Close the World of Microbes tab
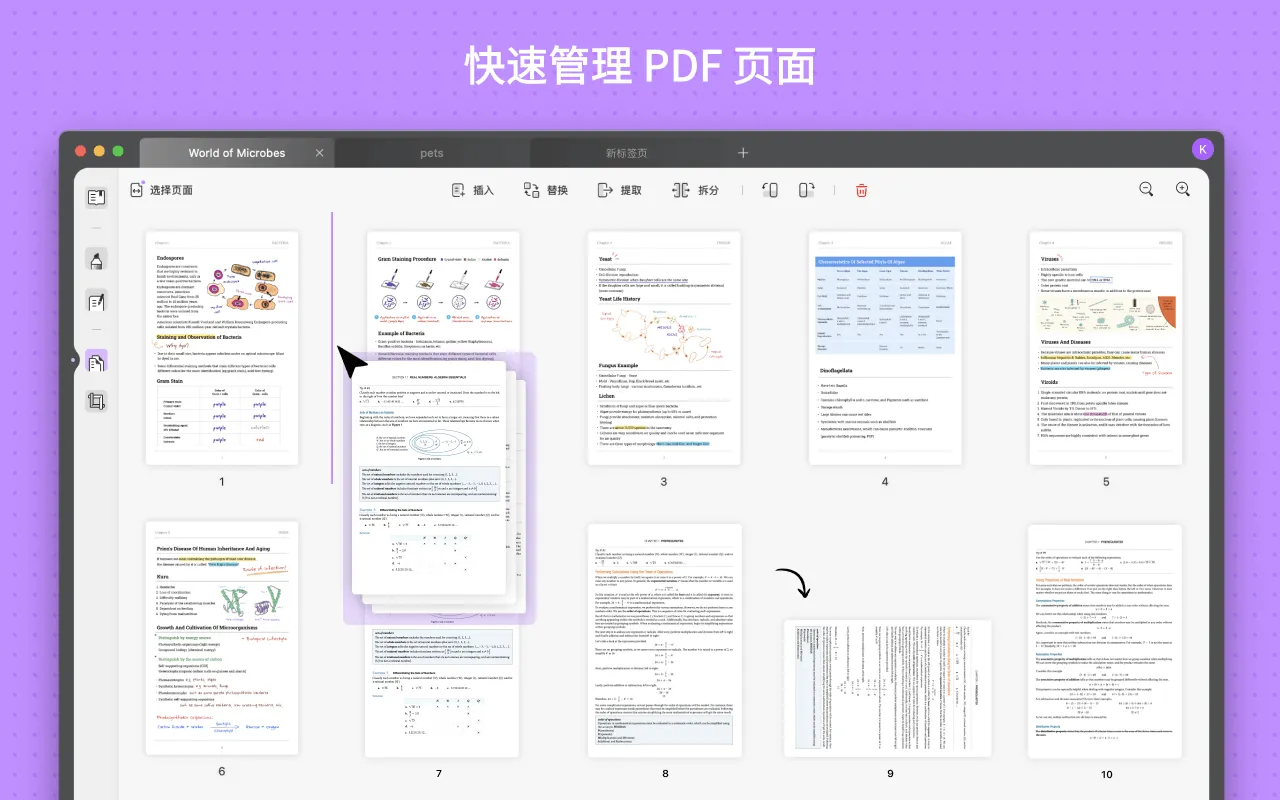Image resolution: width=1280 pixels, height=800 pixels. pyautogui.click(x=320, y=153)
